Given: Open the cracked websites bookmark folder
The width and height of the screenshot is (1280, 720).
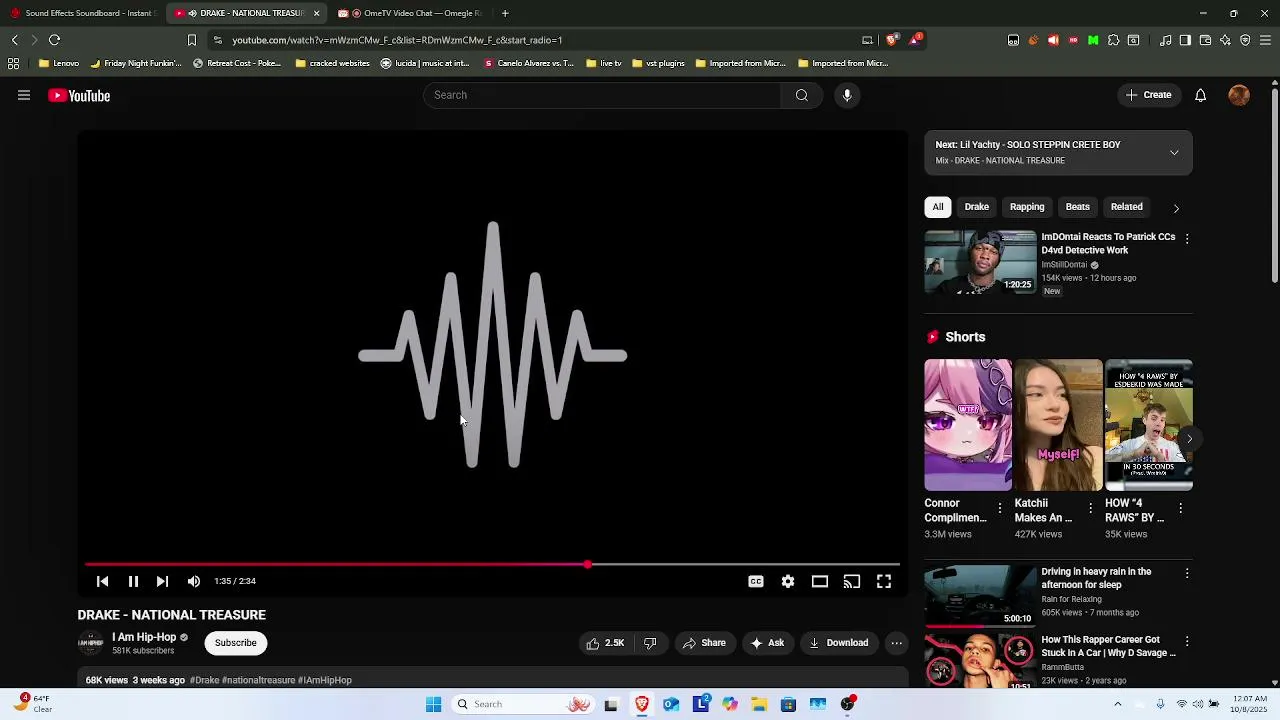Looking at the screenshot, I should (x=333, y=63).
